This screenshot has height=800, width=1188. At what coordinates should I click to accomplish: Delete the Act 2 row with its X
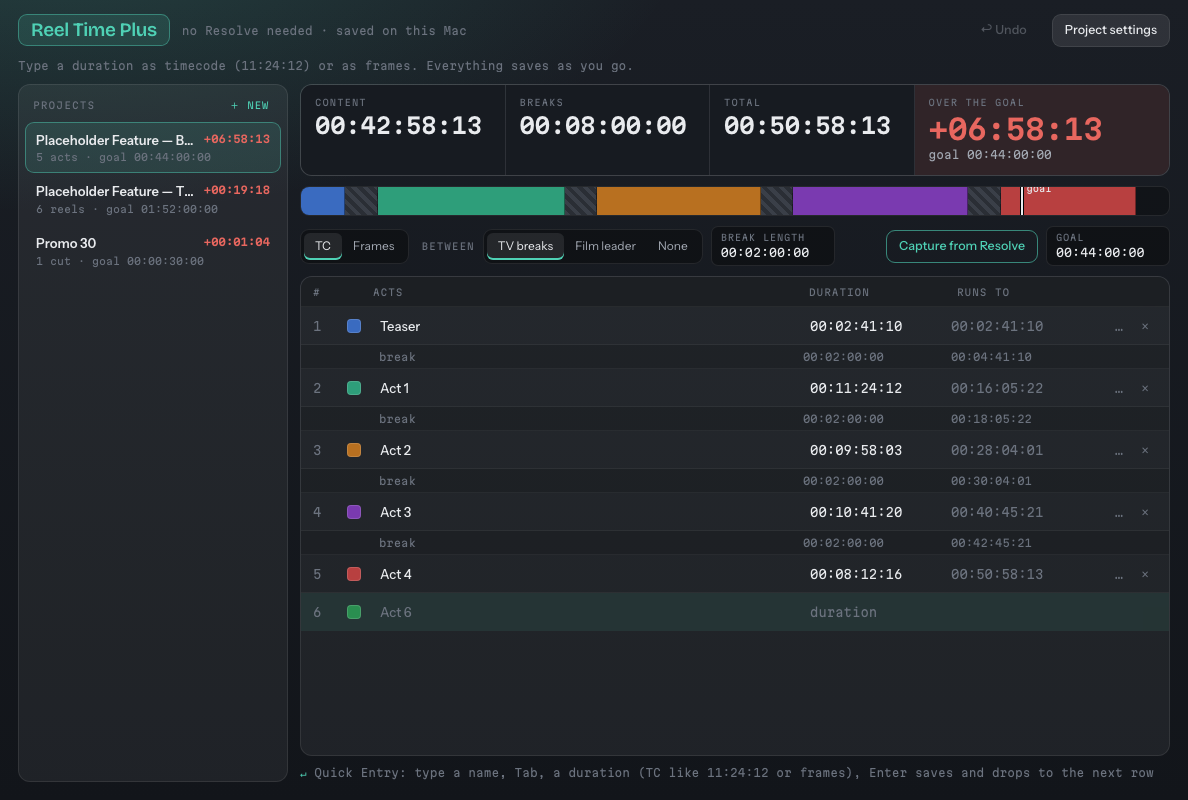(x=1145, y=451)
